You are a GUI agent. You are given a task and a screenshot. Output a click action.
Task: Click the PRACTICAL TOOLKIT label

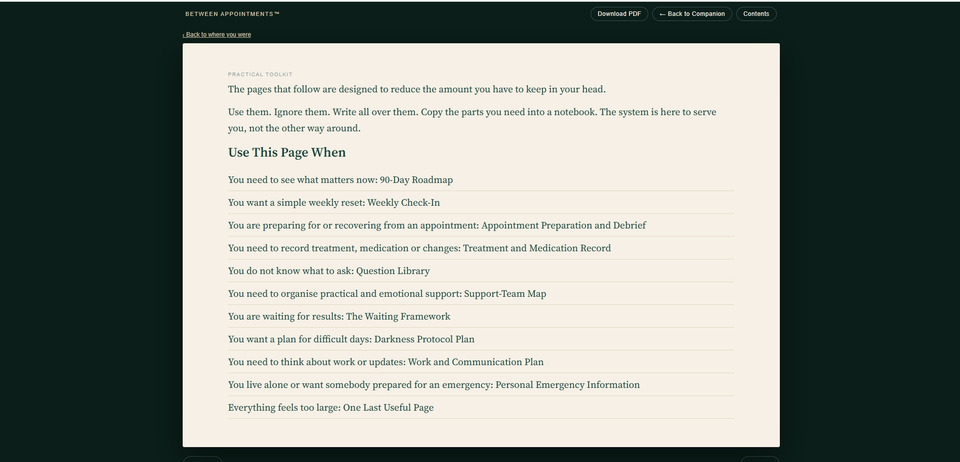tap(260, 75)
